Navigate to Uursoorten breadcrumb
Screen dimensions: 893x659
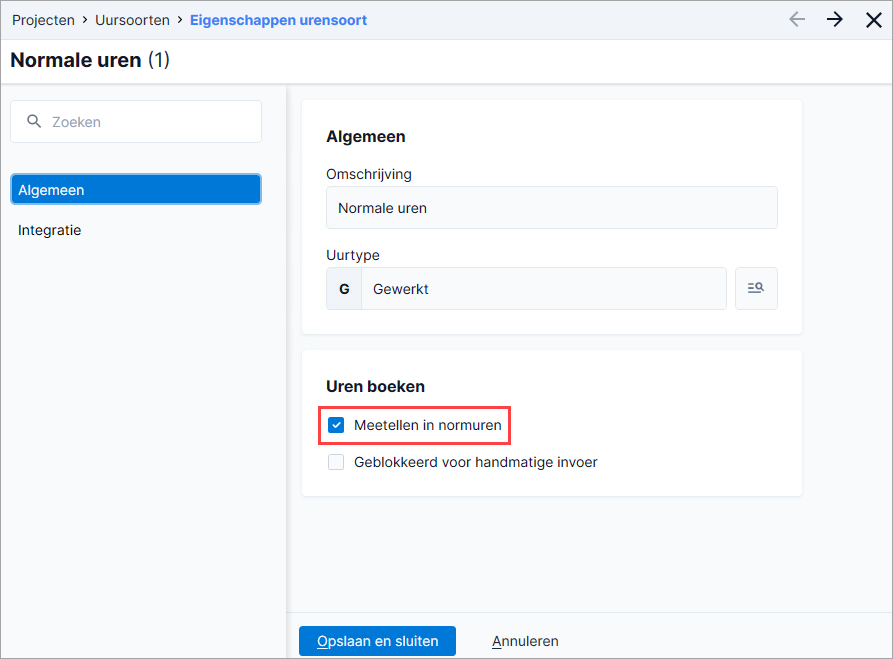pyautogui.click(x=132, y=20)
